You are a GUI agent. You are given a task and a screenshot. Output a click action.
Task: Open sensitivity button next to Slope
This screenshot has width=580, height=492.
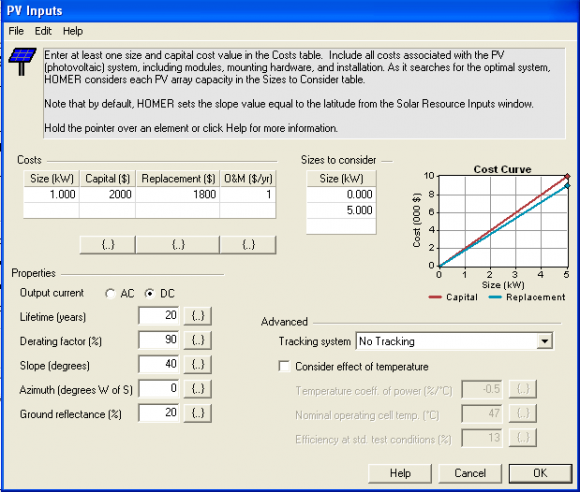pos(198,364)
